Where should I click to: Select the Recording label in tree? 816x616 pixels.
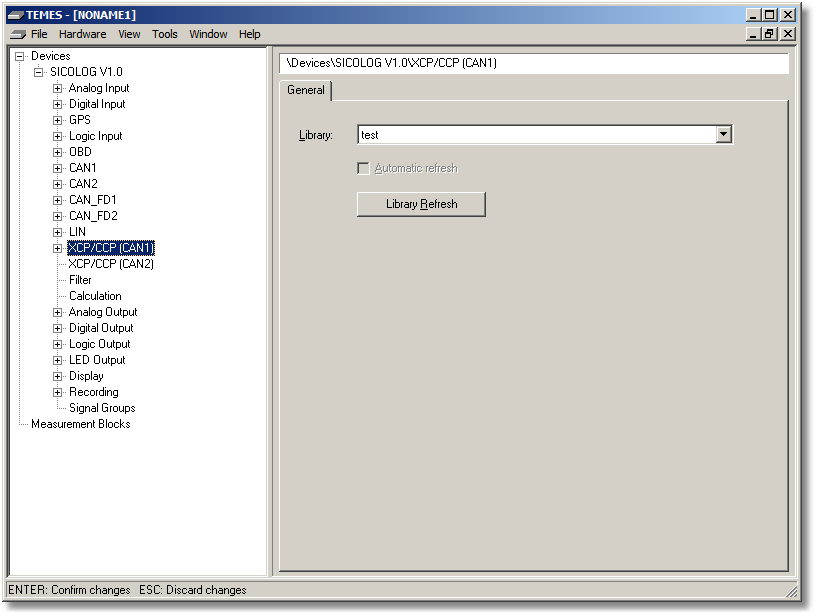coord(94,392)
